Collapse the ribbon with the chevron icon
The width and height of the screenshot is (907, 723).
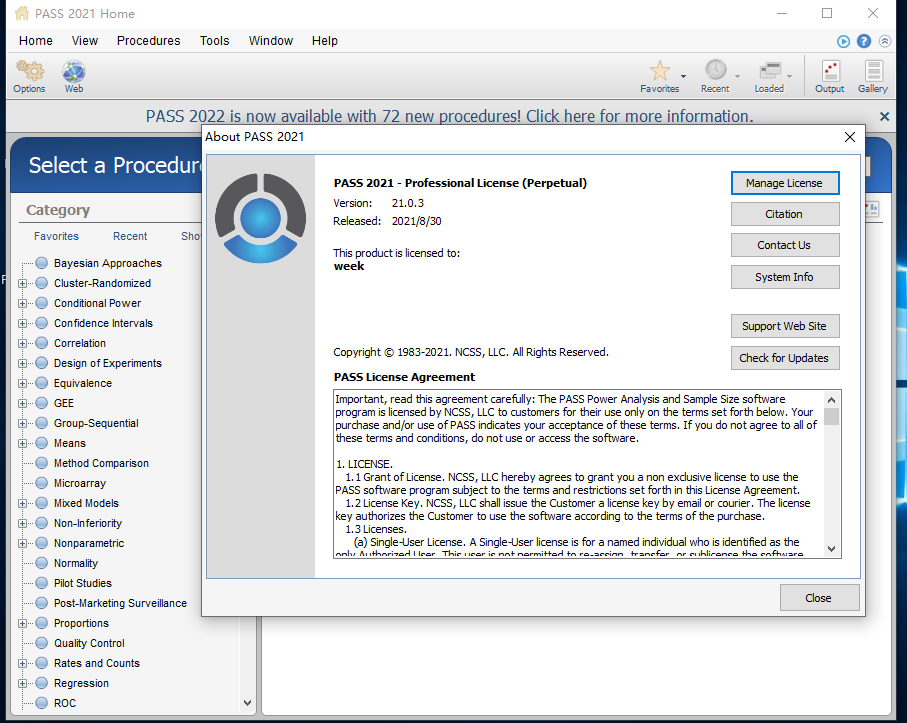[884, 41]
